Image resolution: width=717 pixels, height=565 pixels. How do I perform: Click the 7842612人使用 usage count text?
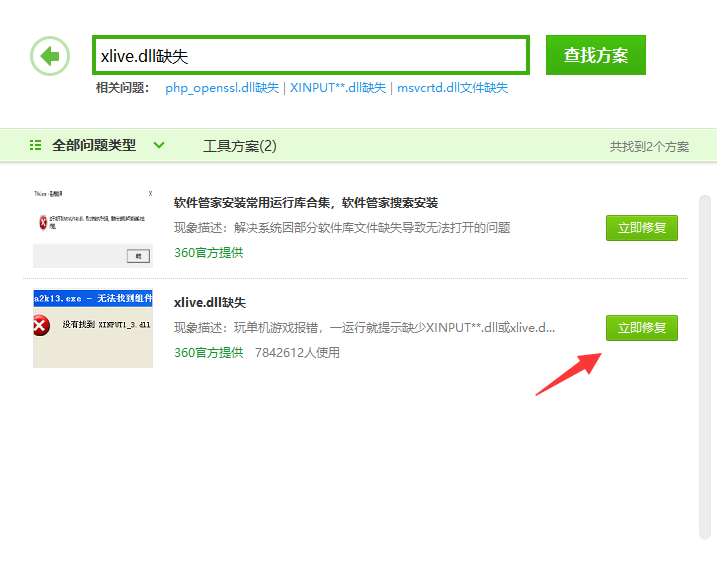click(x=297, y=353)
